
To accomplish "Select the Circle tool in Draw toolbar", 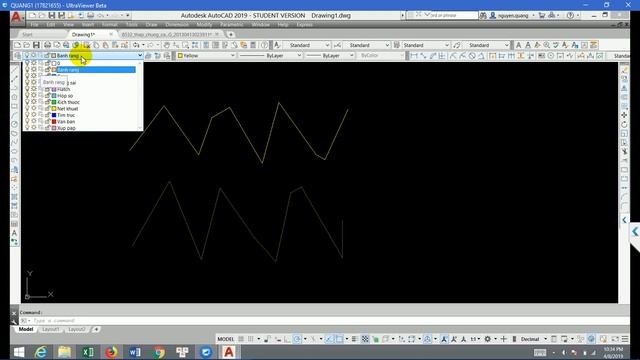I will tap(15, 124).
